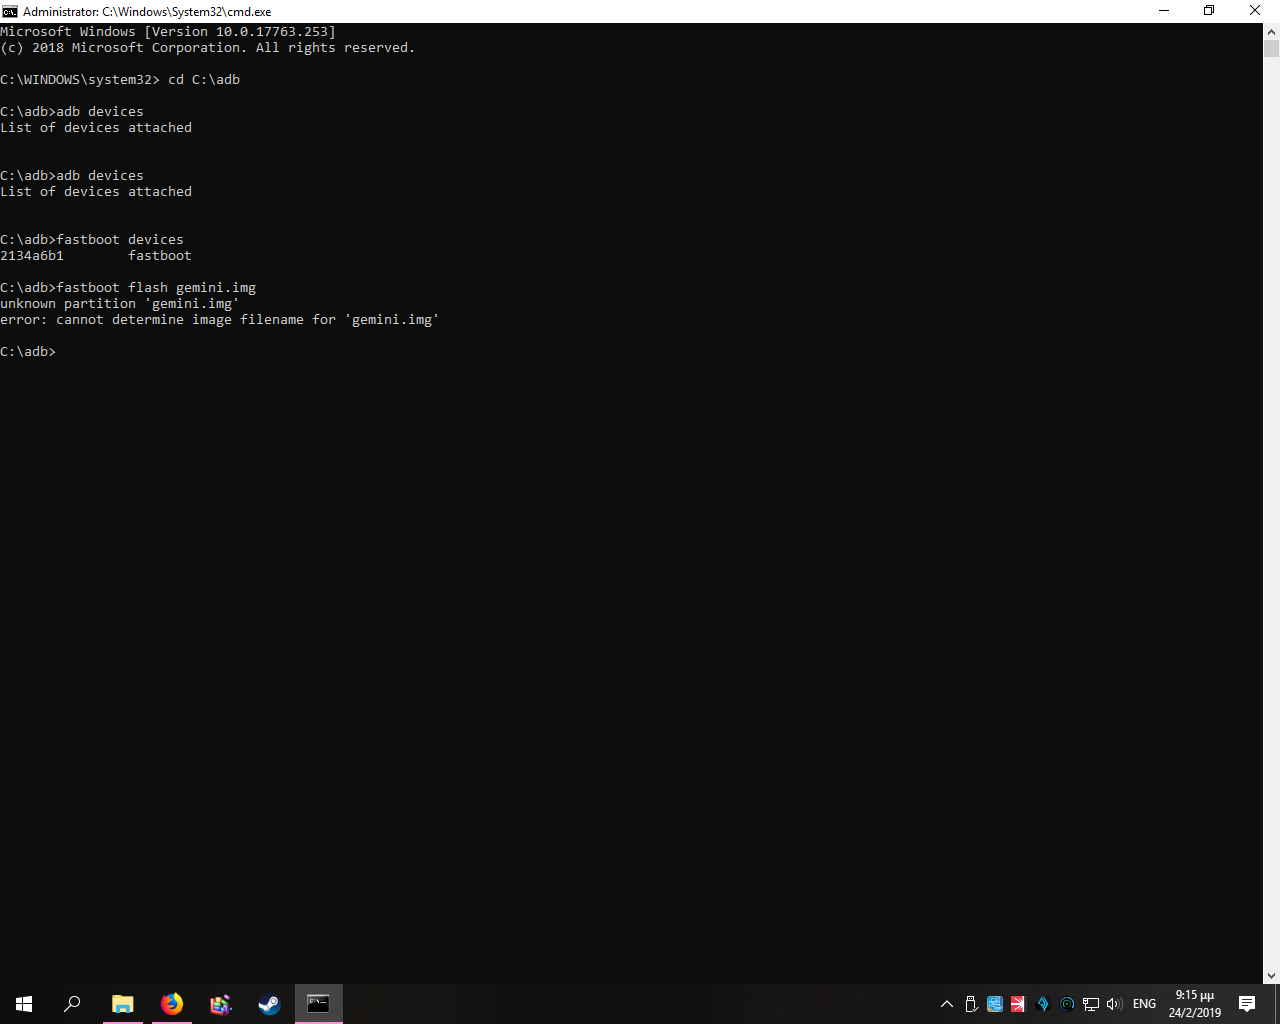Click the Show Desktop strip on taskbar edge
Screen dimensions: 1280x1024
point(1277,1004)
